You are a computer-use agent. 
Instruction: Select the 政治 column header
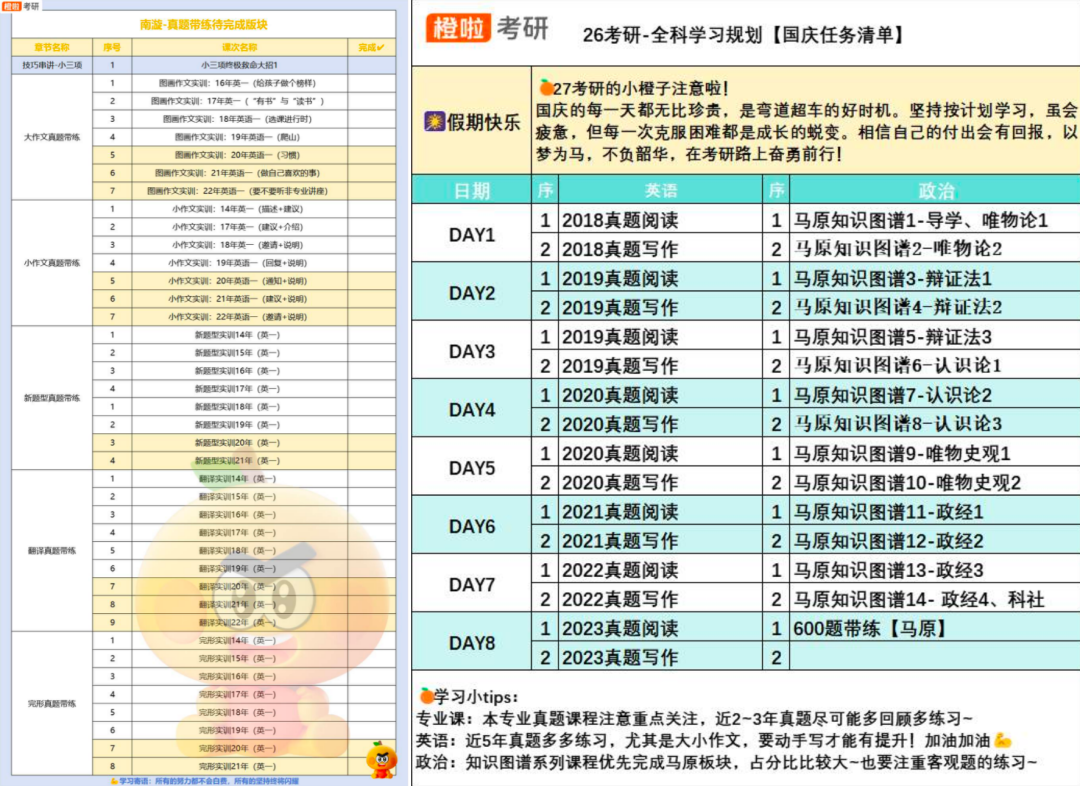[x=935, y=190]
